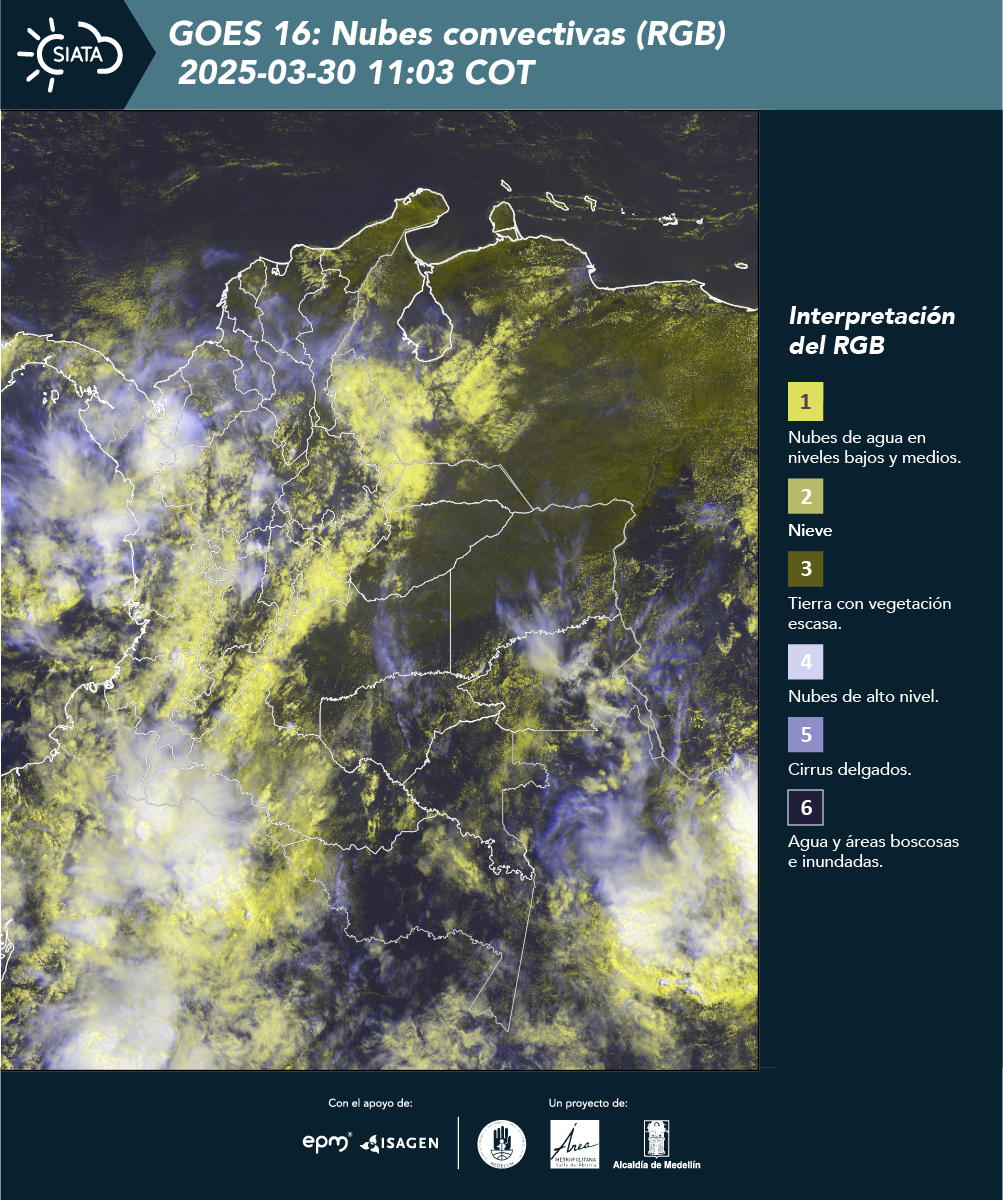Click the 'Interpretación del RGB' legend heading
This screenshot has width=1003, height=1200.
pos(872,331)
